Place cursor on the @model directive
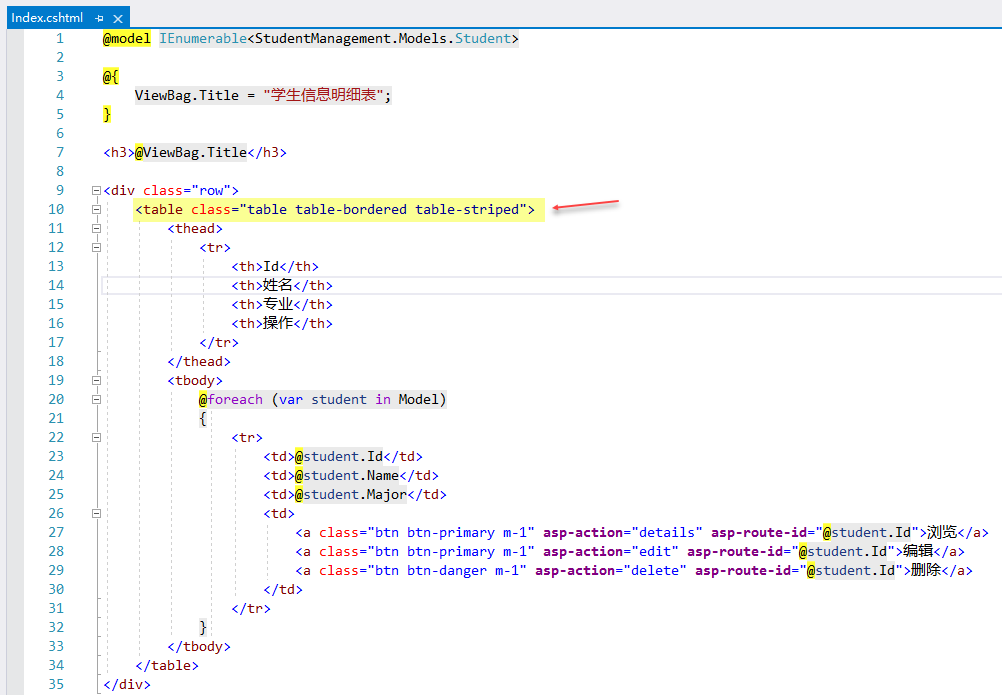 [126, 37]
